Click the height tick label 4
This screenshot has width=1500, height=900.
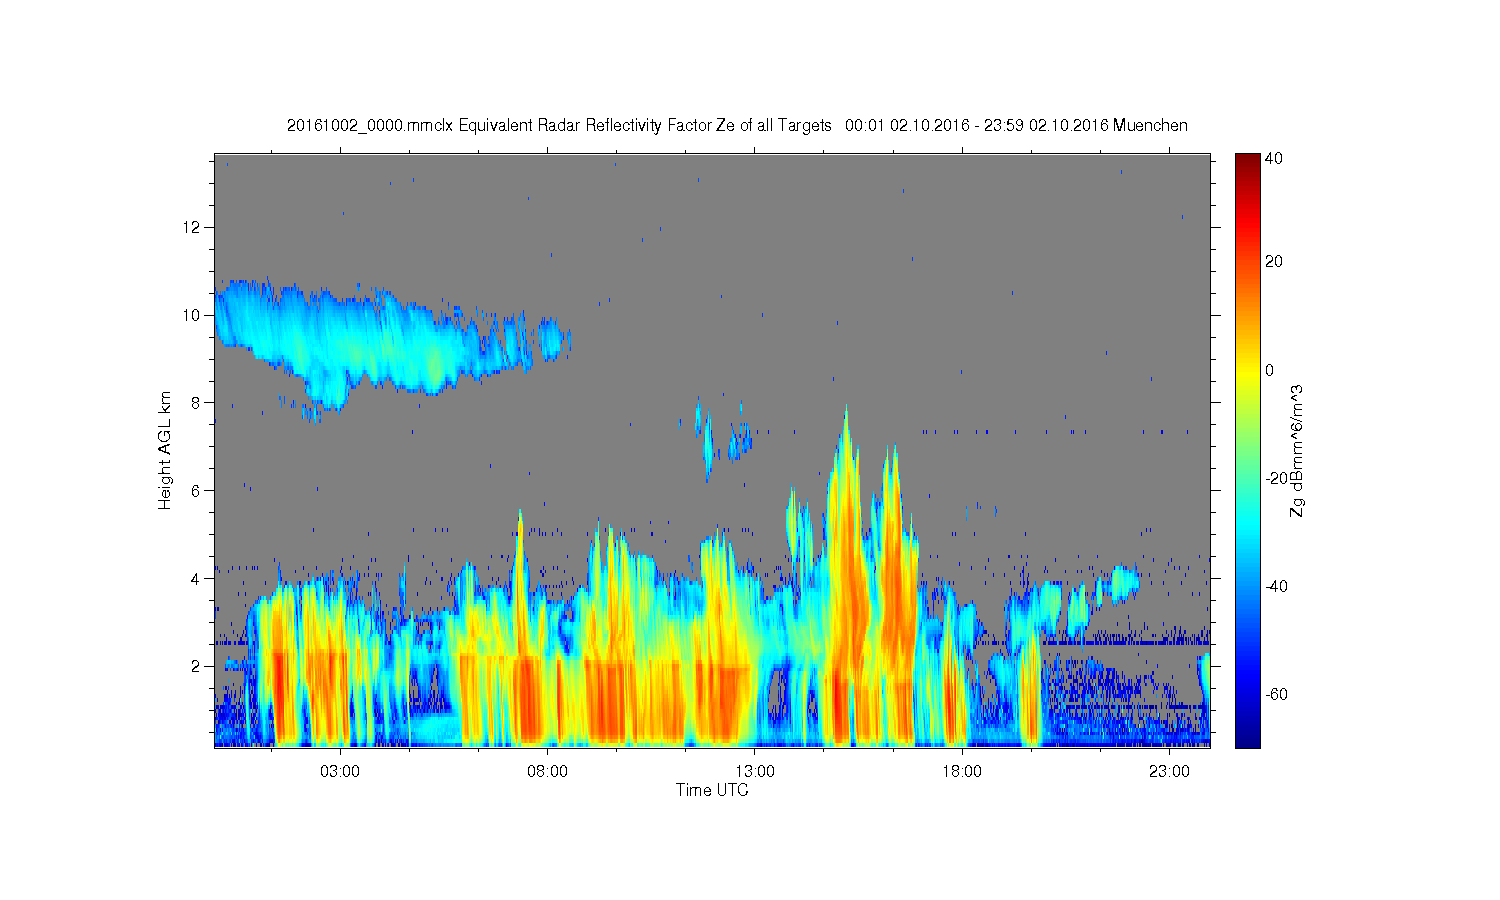tap(197, 578)
